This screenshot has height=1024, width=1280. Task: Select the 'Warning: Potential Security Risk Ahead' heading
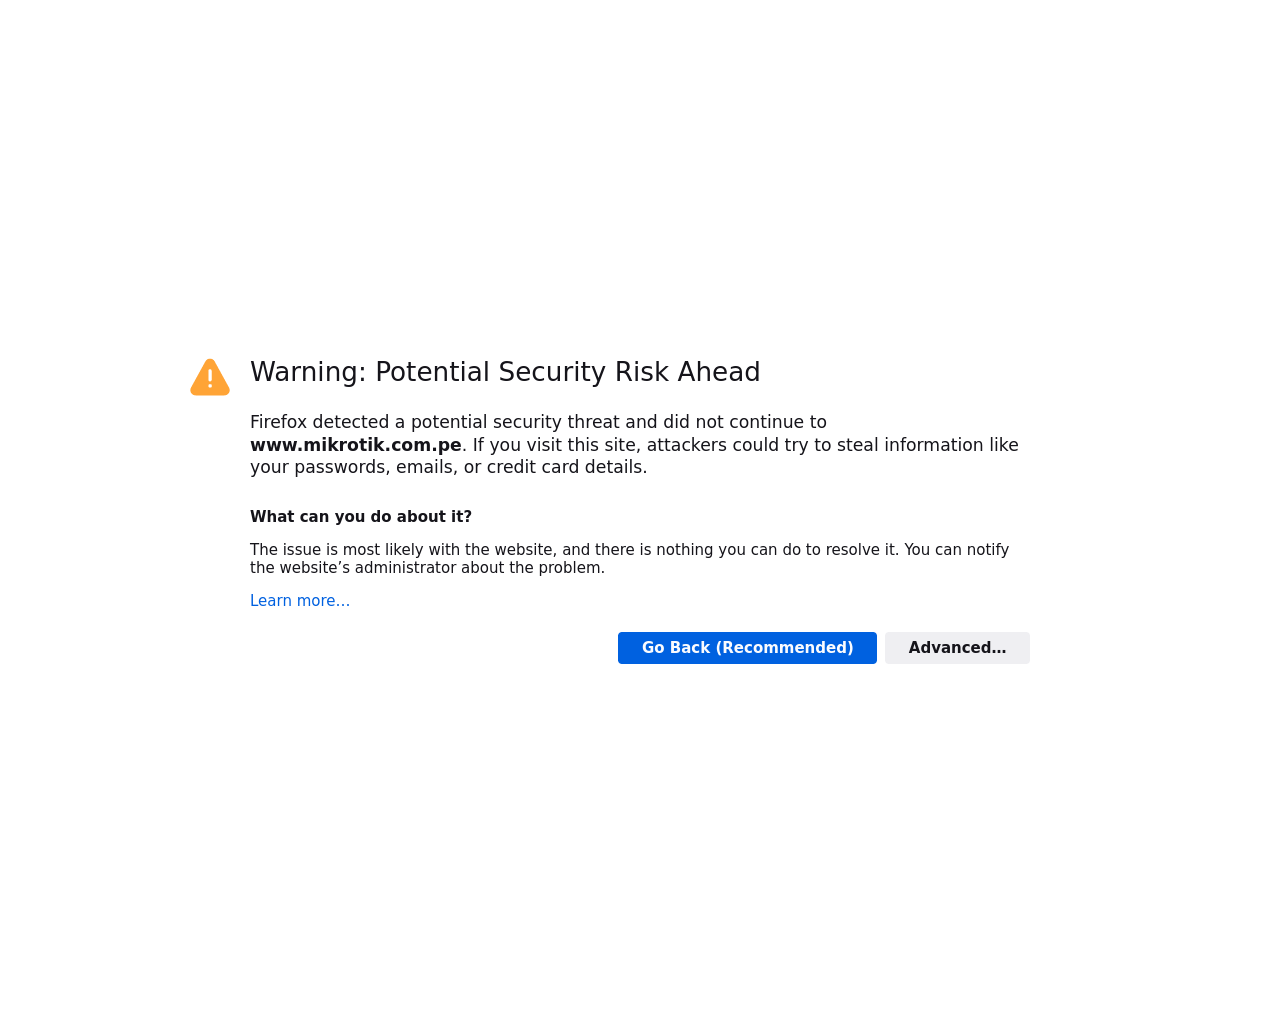point(505,372)
